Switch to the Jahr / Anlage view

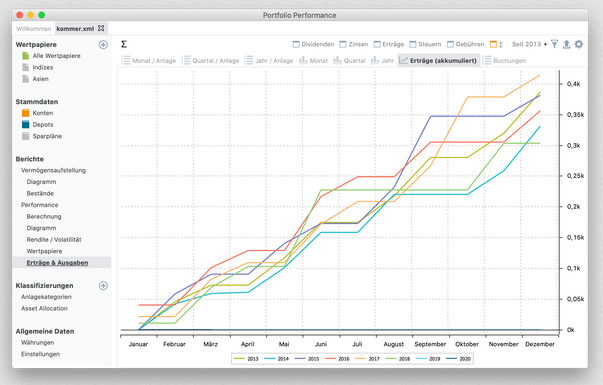pos(269,60)
